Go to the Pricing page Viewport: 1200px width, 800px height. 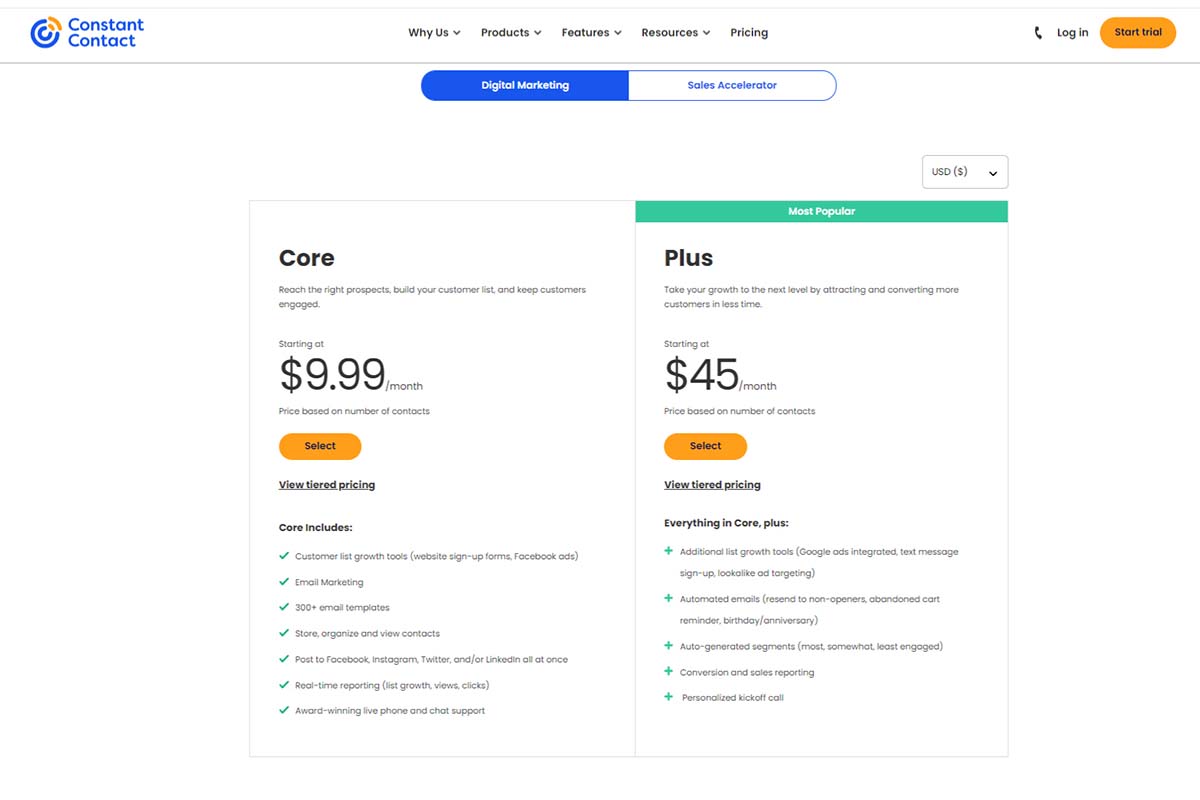pos(749,33)
